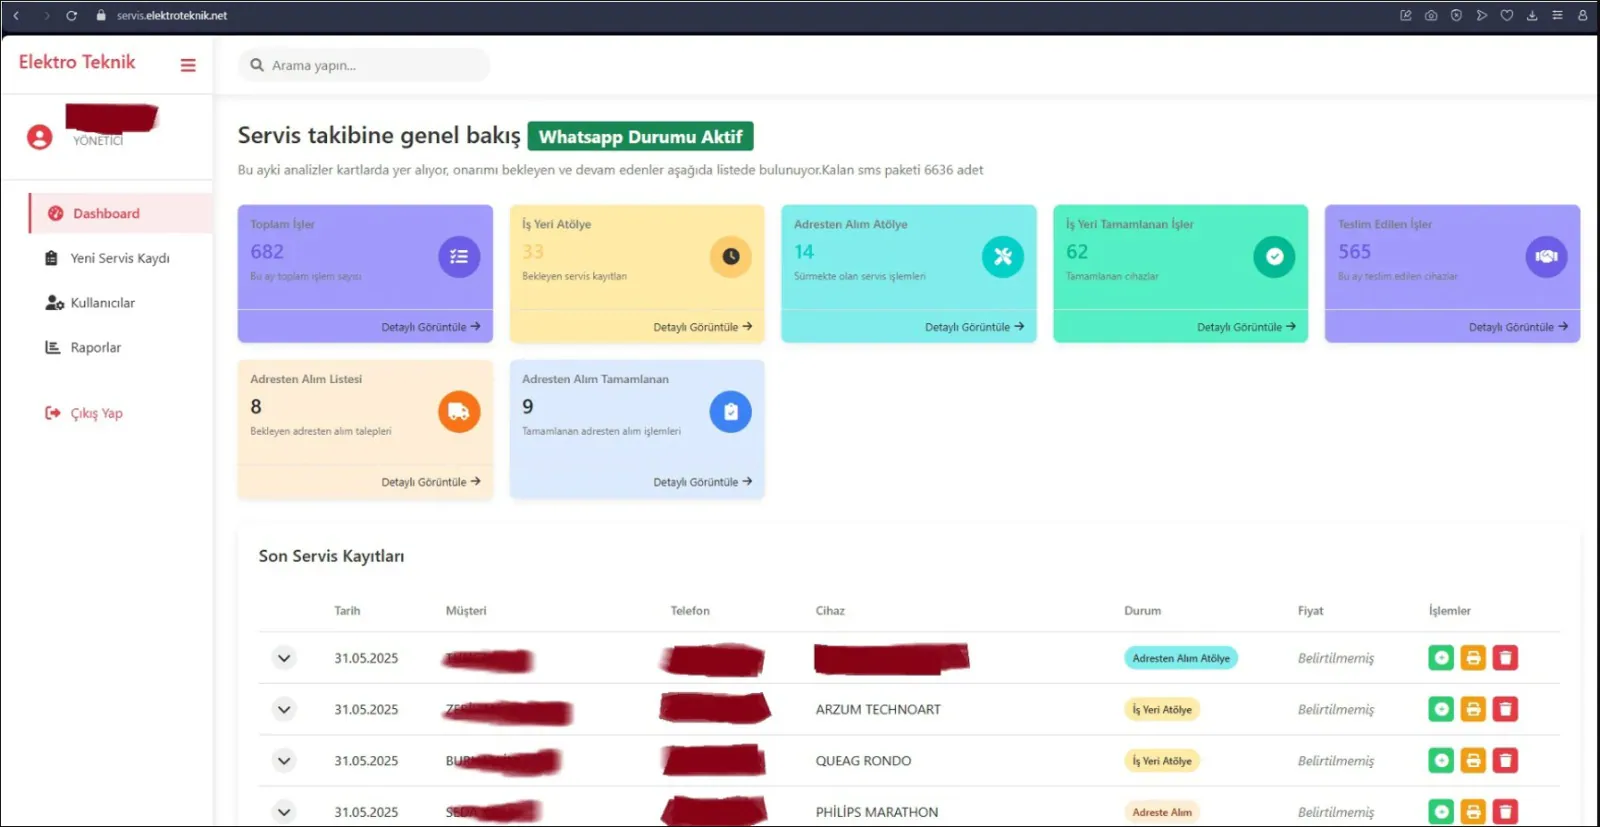
Task: Log out via Çıkış Yap
Action: click(85, 413)
